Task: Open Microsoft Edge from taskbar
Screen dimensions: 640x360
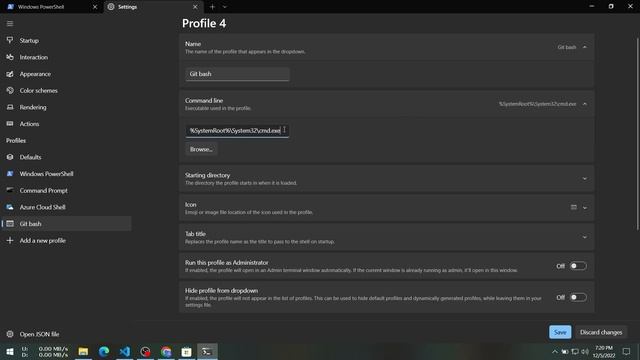Action: coord(104,351)
